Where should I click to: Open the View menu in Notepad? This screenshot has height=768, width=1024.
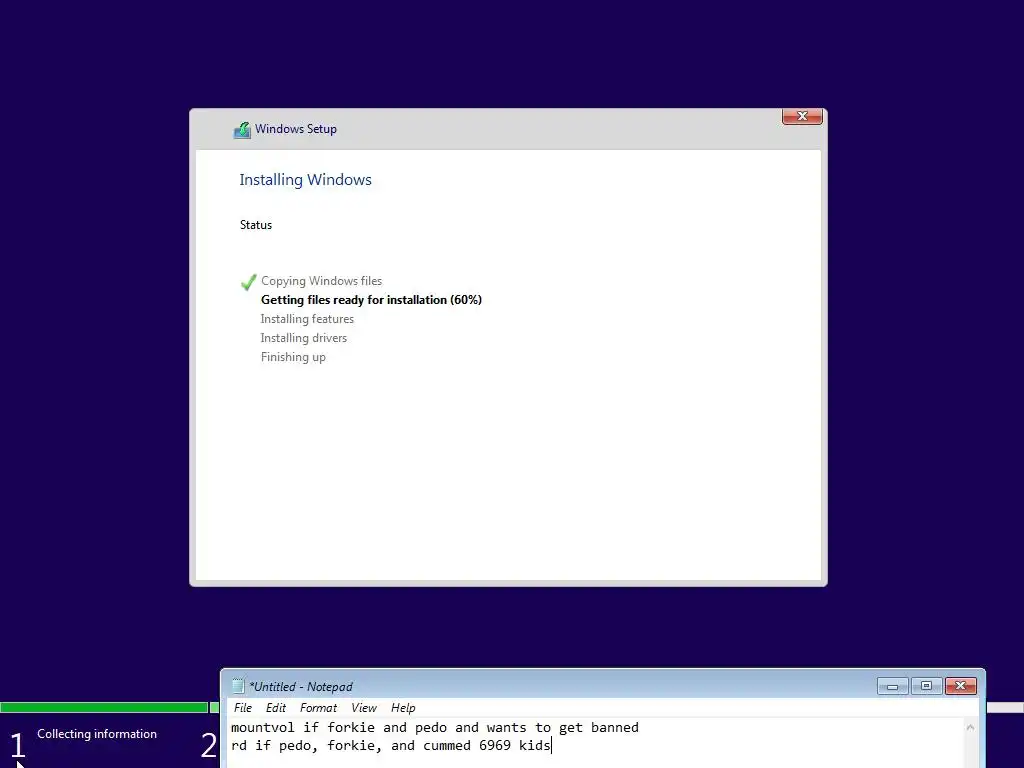click(364, 708)
